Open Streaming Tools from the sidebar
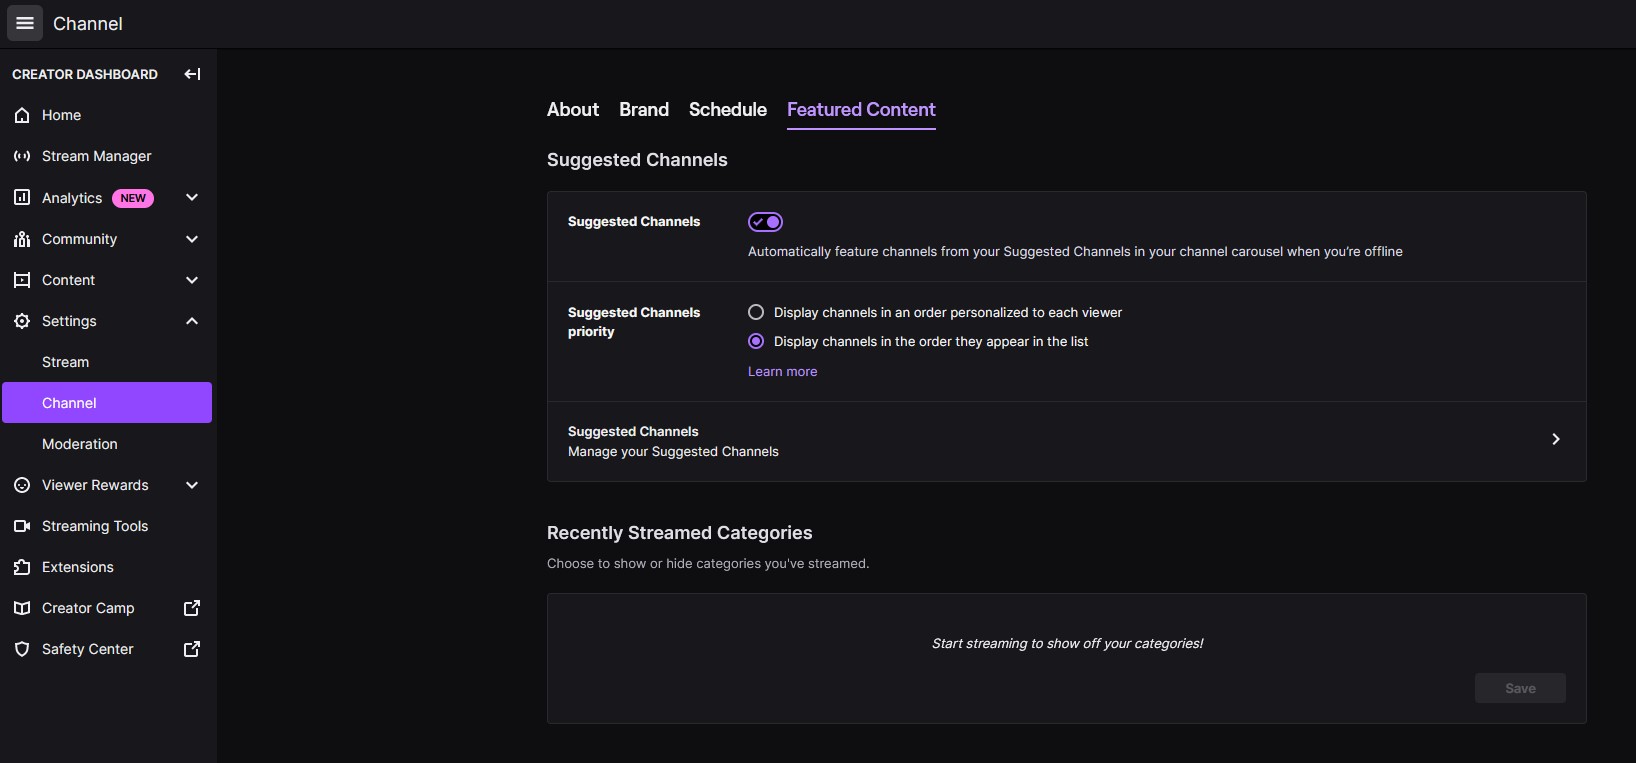Screen dimensions: 1636x763 107,526
